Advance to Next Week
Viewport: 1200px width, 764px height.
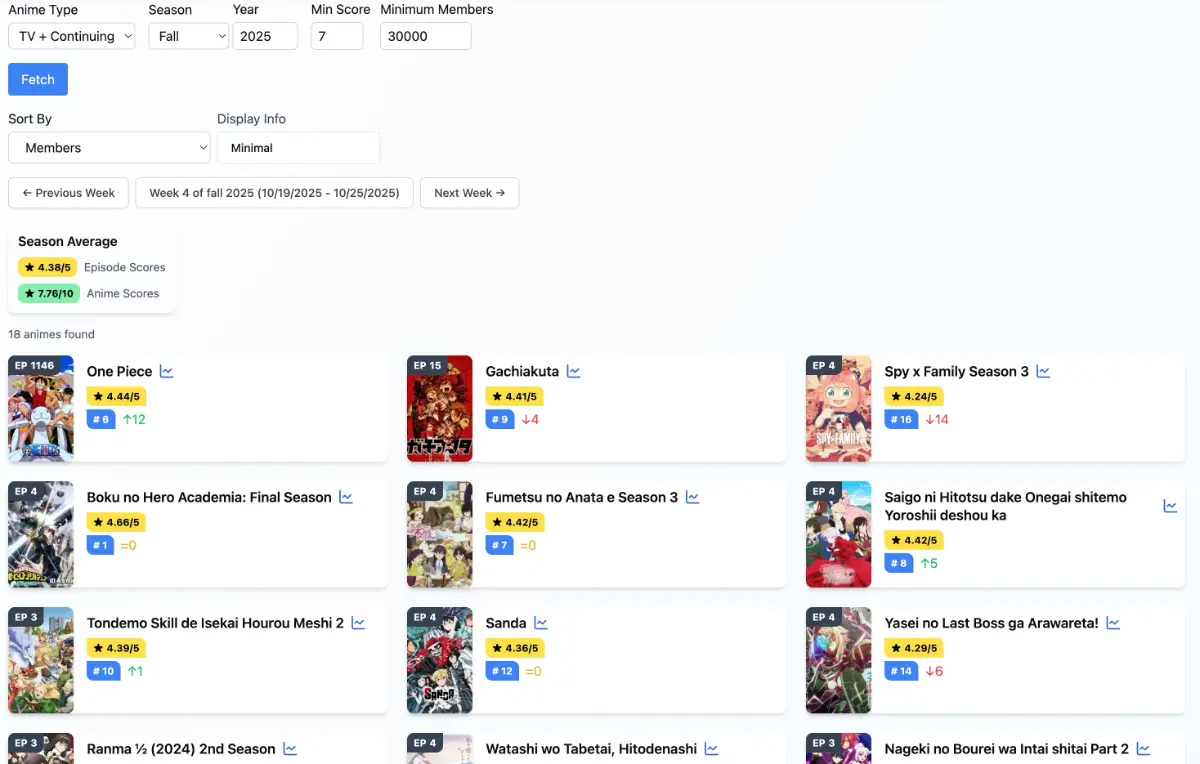pyautogui.click(x=469, y=193)
